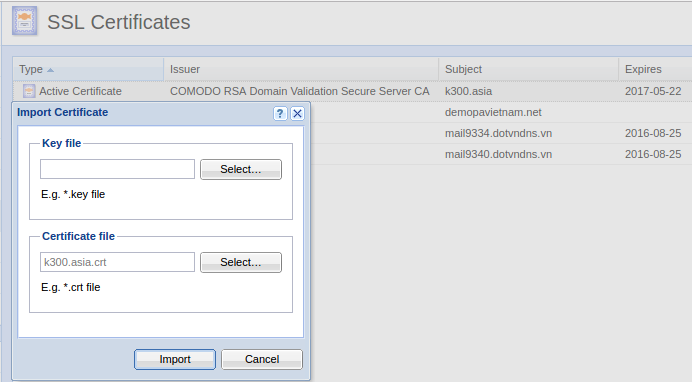Focus the Certificate file field showing k300.asia.crt
This screenshot has height=382, width=692.
(117, 262)
